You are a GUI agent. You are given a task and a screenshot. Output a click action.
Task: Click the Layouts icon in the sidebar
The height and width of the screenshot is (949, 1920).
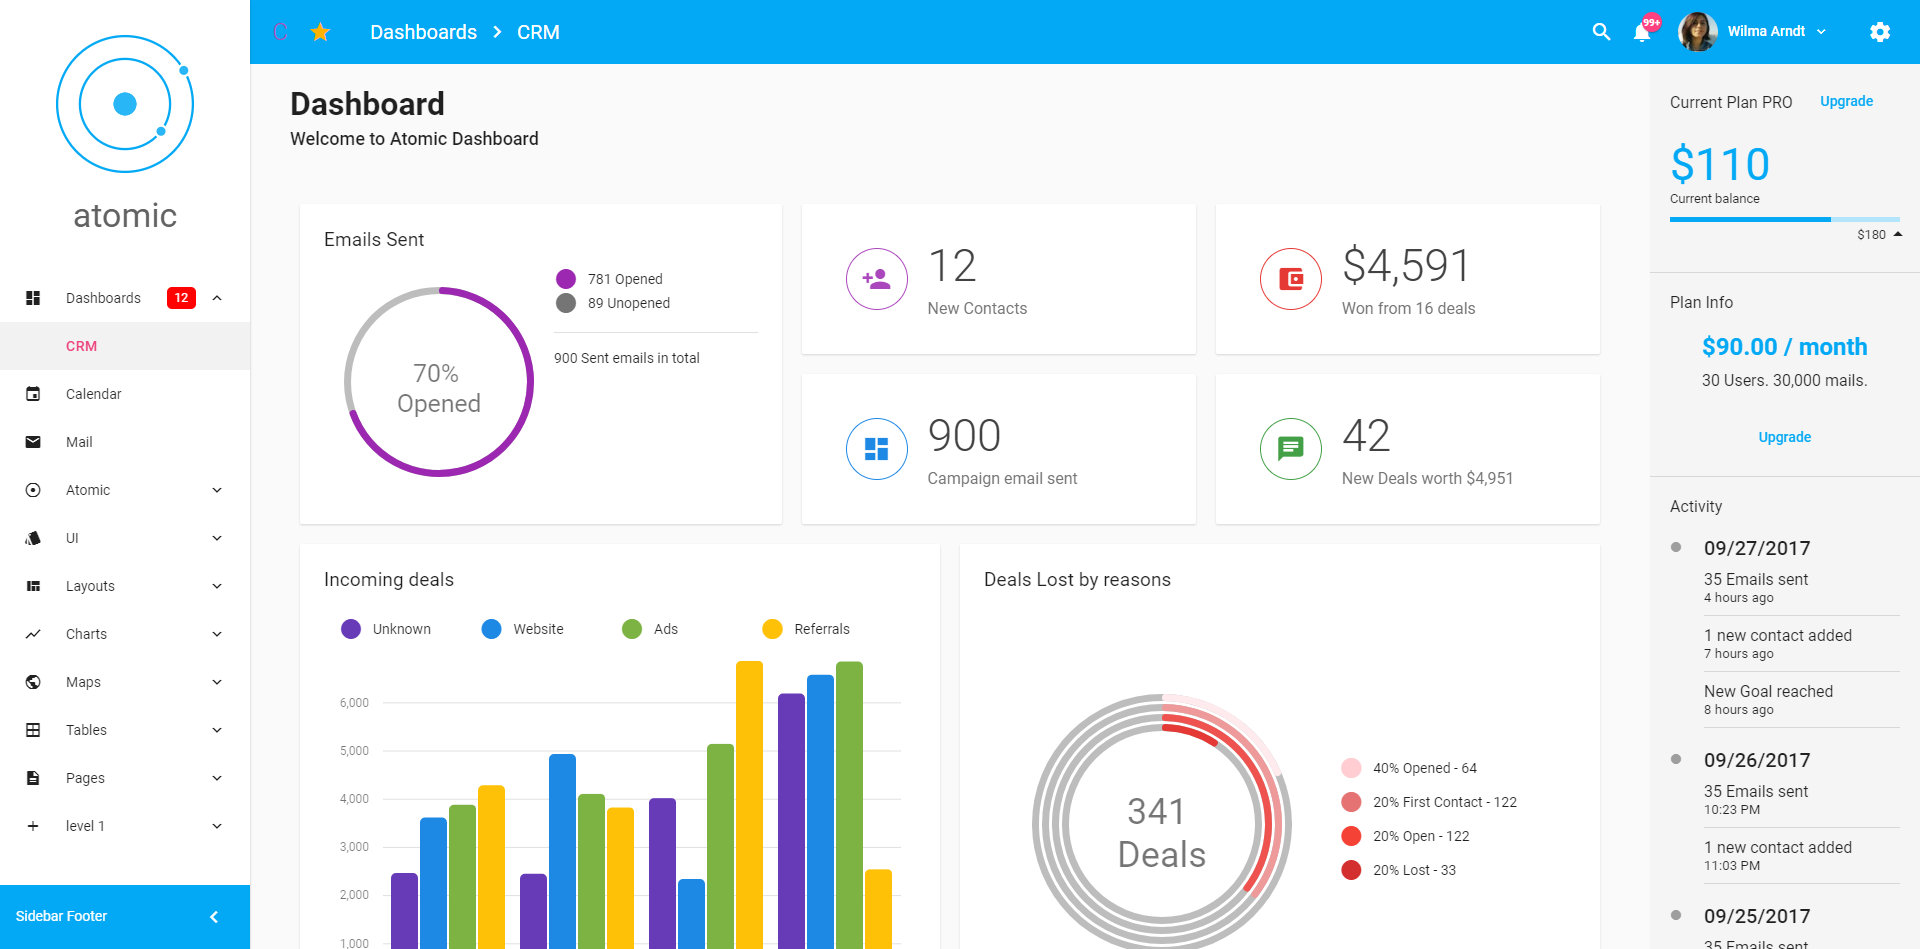pyautogui.click(x=33, y=586)
